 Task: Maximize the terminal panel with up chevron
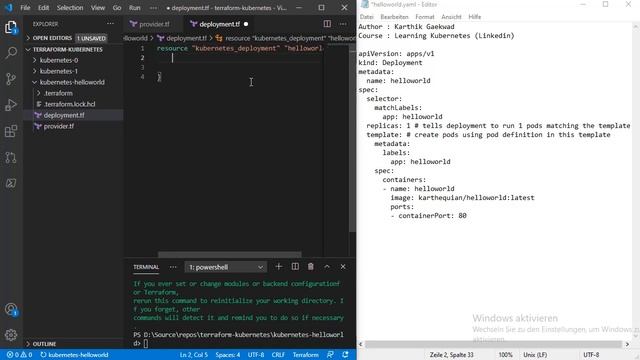tap(327, 267)
